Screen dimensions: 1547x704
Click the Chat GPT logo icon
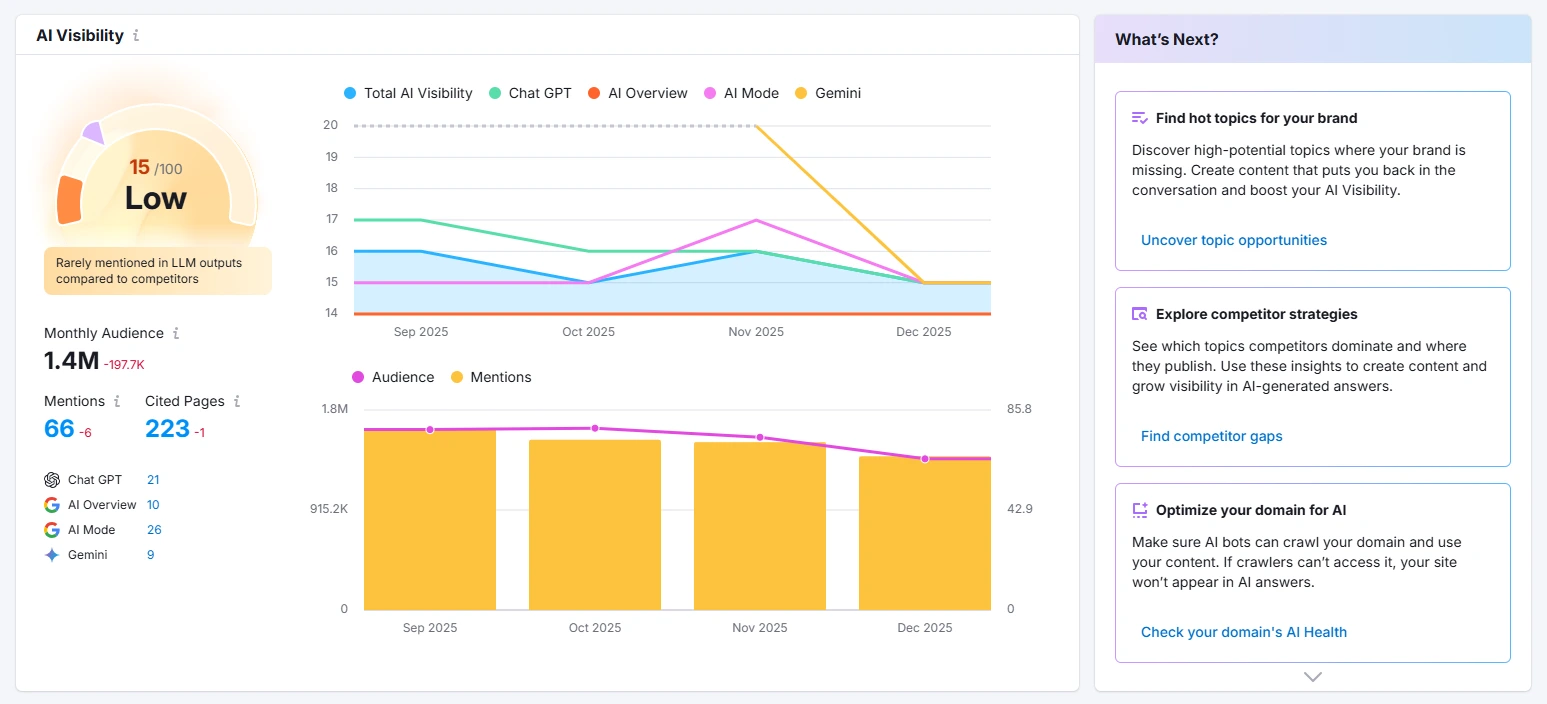pyautogui.click(x=52, y=480)
